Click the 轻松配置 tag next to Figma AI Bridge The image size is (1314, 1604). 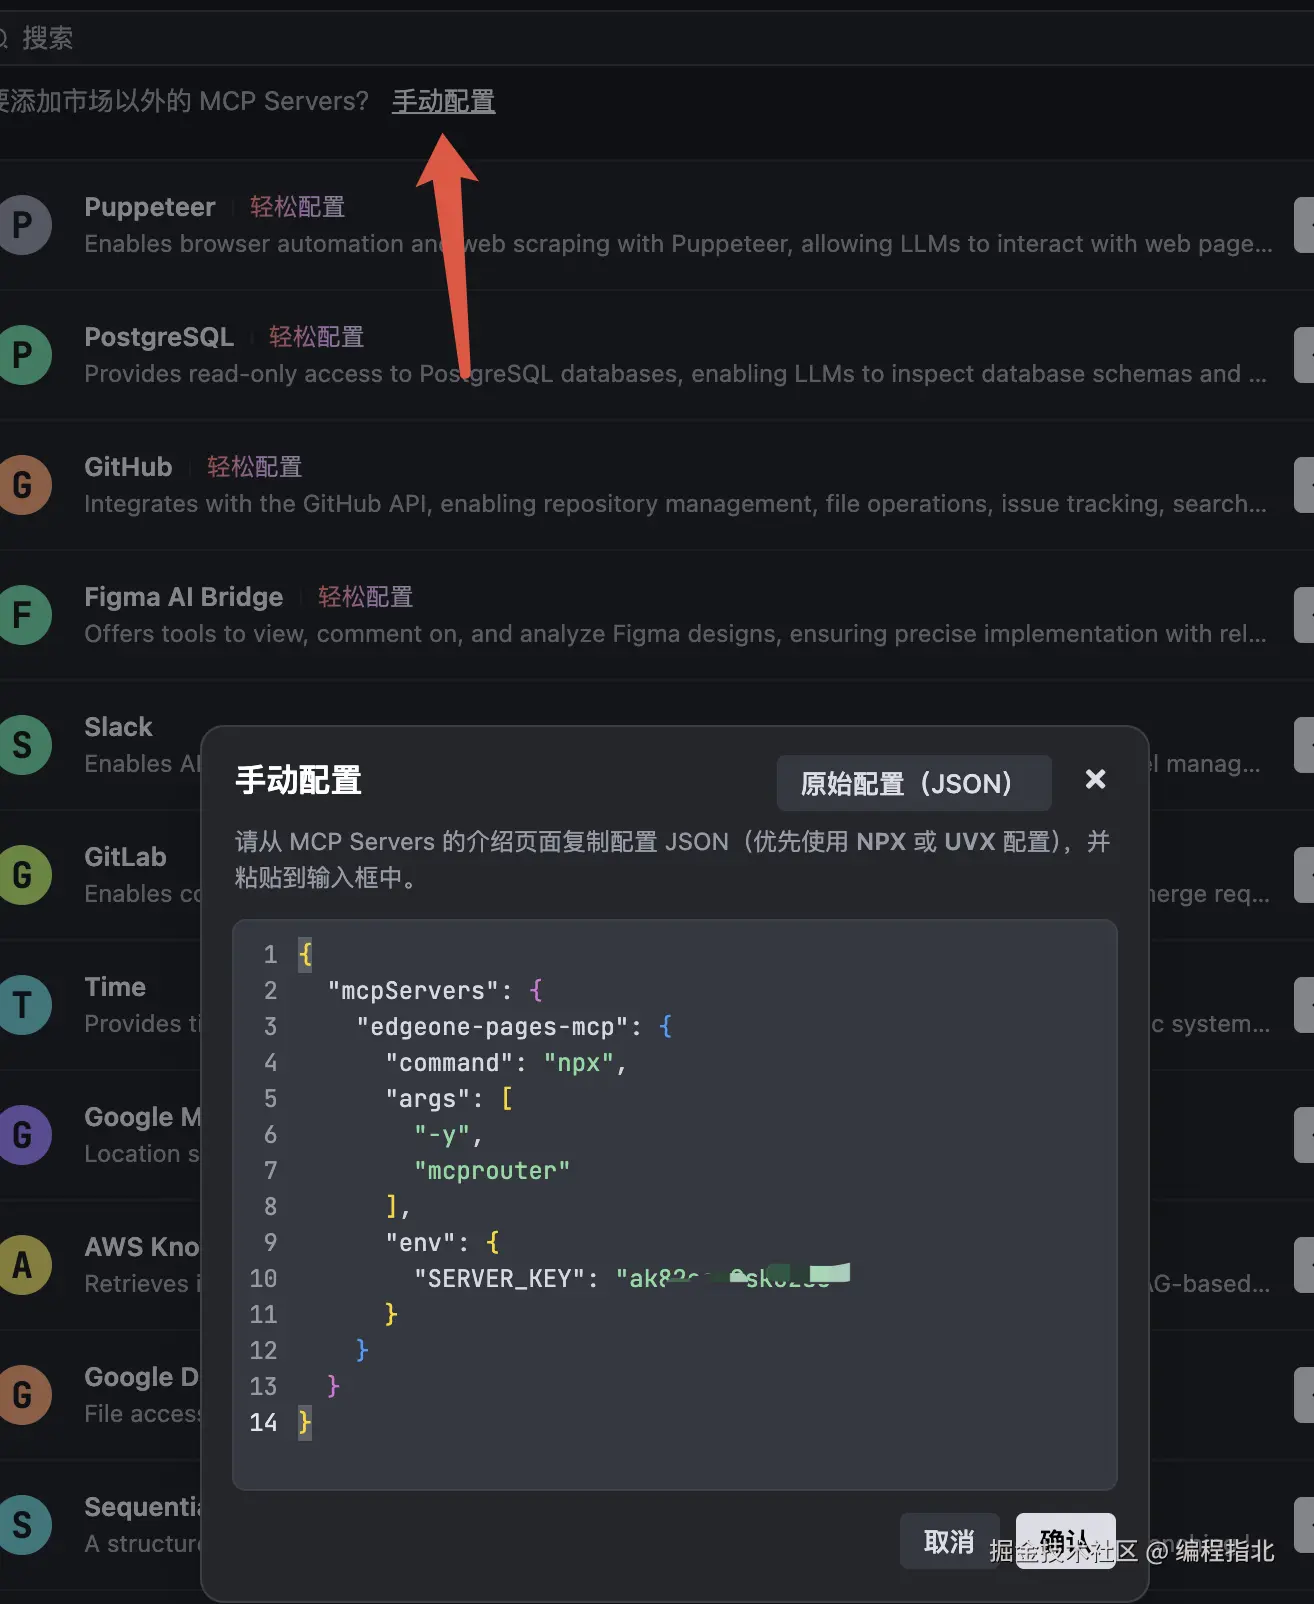tap(365, 597)
